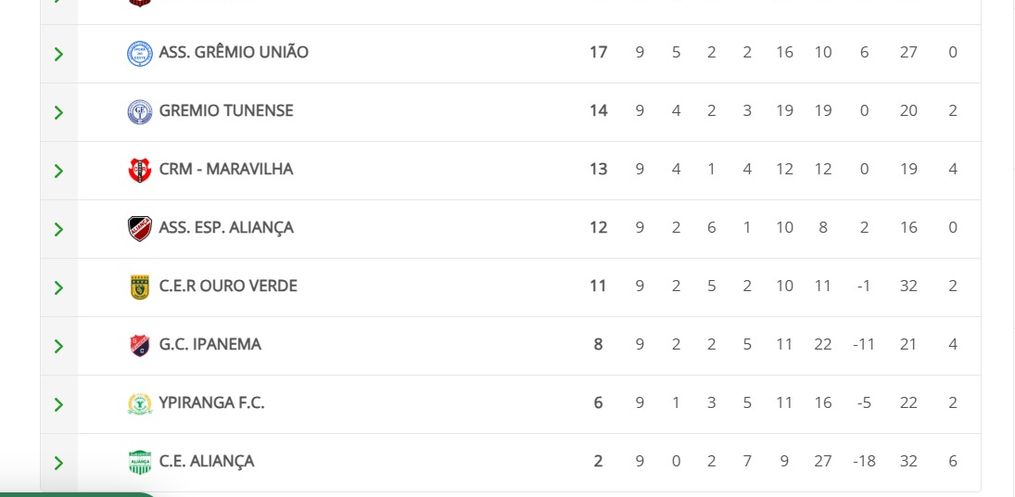Click the C.E. Aliança team crest
This screenshot has width=1015, height=497.
pyautogui.click(x=139, y=462)
